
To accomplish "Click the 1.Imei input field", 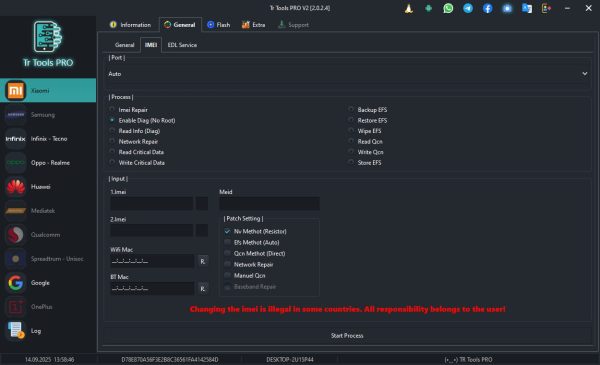I will [152, 203].
